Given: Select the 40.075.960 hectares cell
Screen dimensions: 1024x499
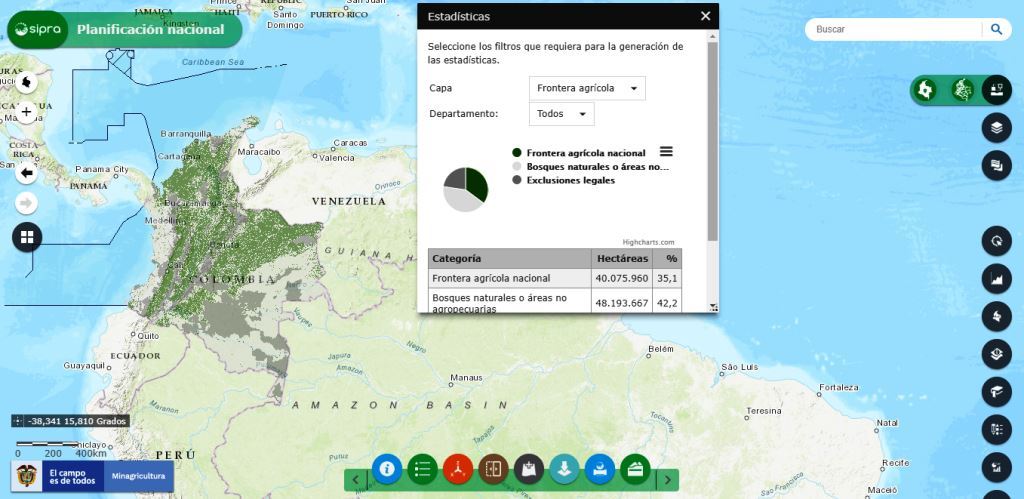Looking at the screenshot, I should click(622, 278).
